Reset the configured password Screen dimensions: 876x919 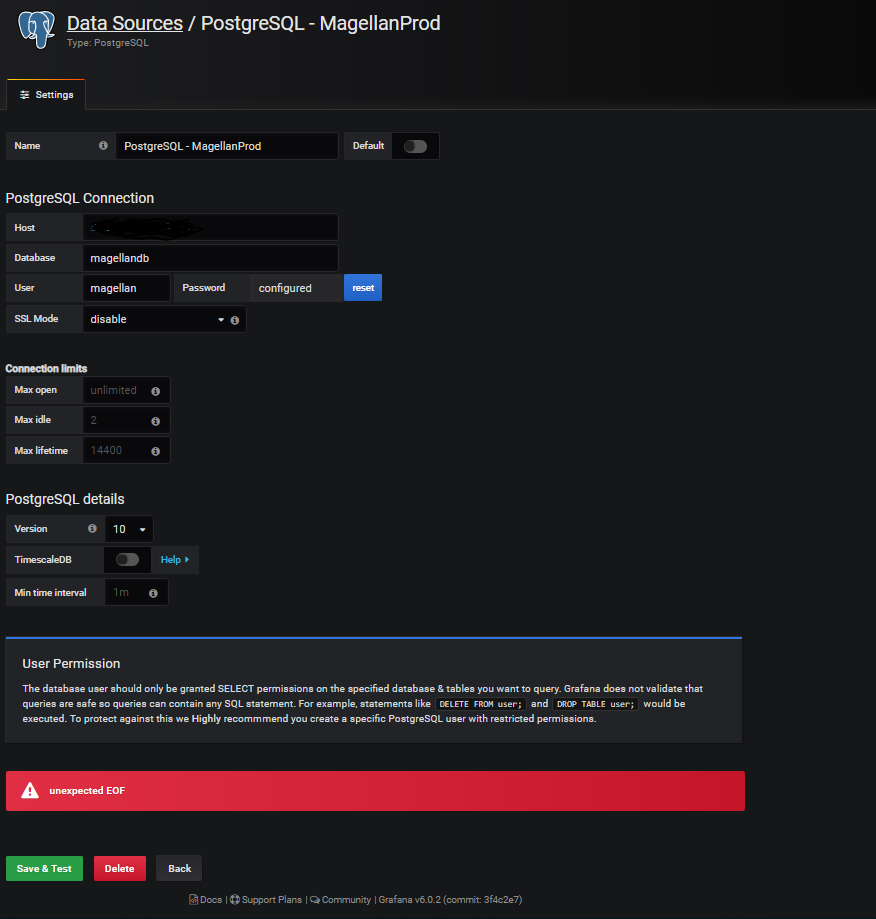tap(362, 287)
